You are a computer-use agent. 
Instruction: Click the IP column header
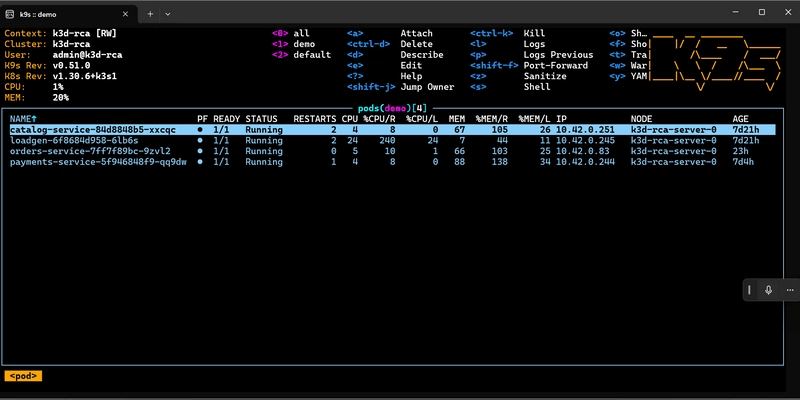coord(561,119)
